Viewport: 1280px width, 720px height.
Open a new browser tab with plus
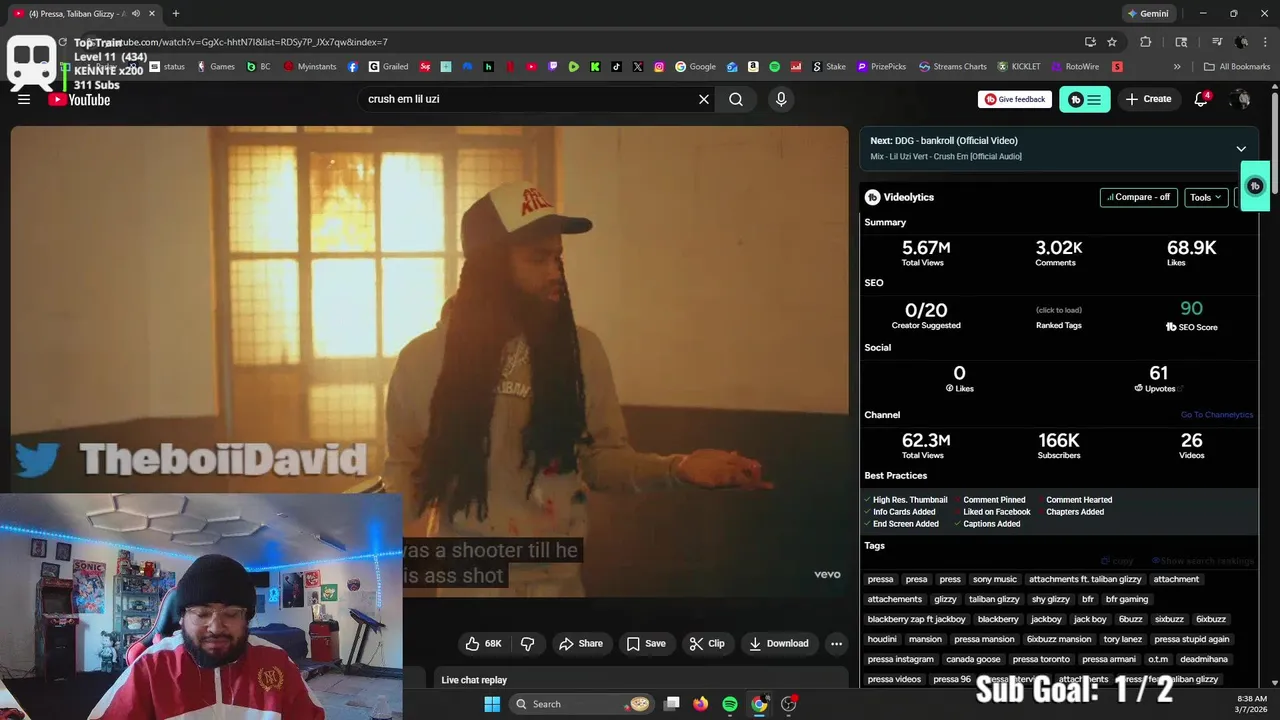coord(176,14)
